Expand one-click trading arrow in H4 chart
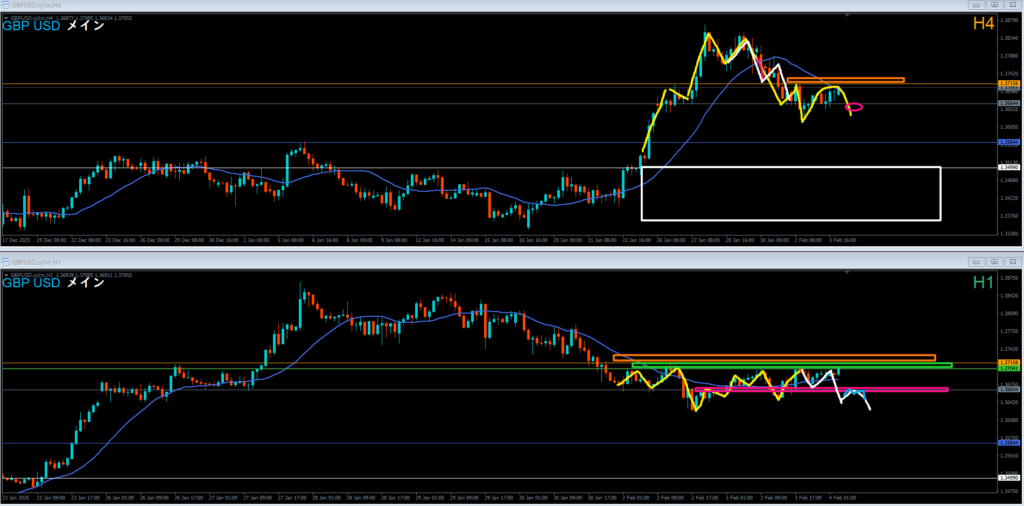 (x=5, y=18)
